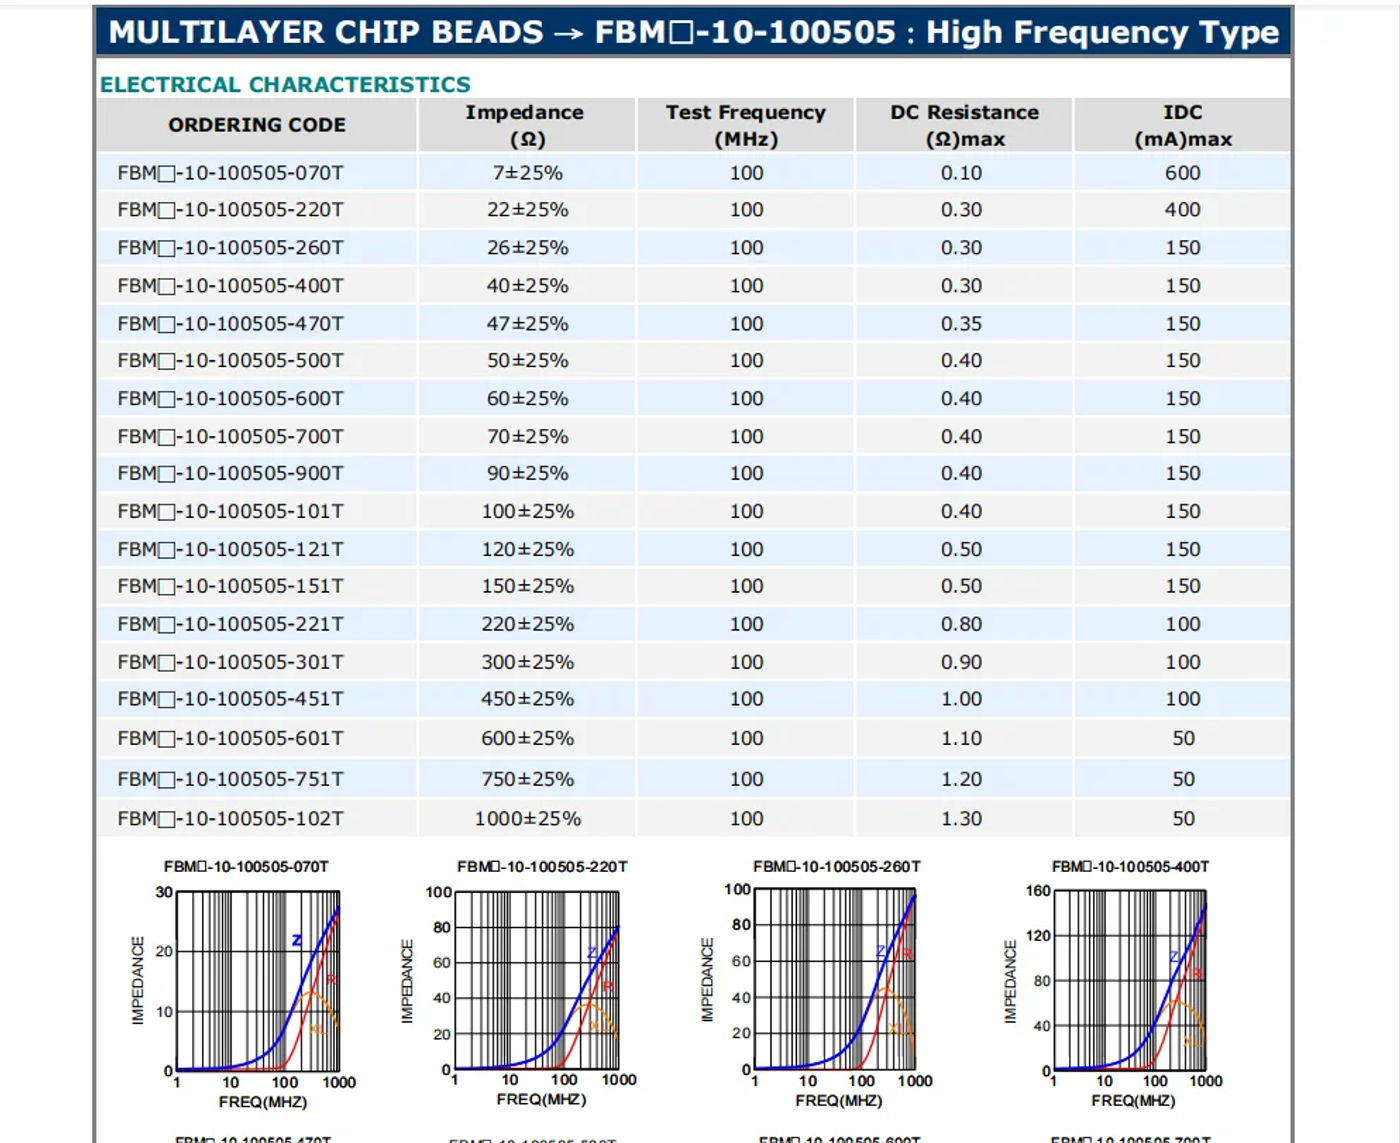
Task: Select ordering code FBM-10-100505-601T in table
Action: tap(231, 739)
